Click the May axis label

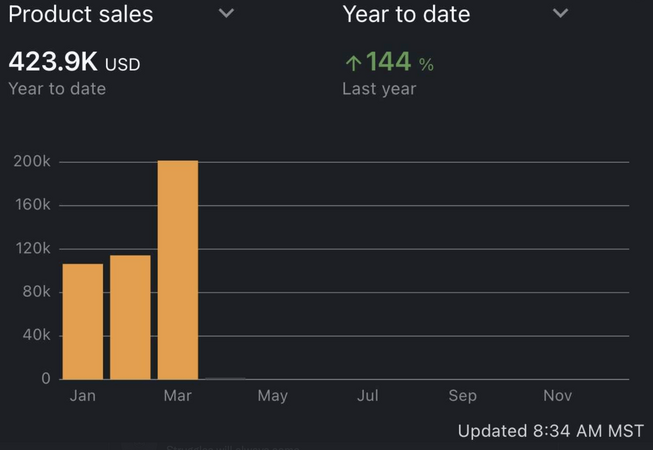(x=272, y=396)
